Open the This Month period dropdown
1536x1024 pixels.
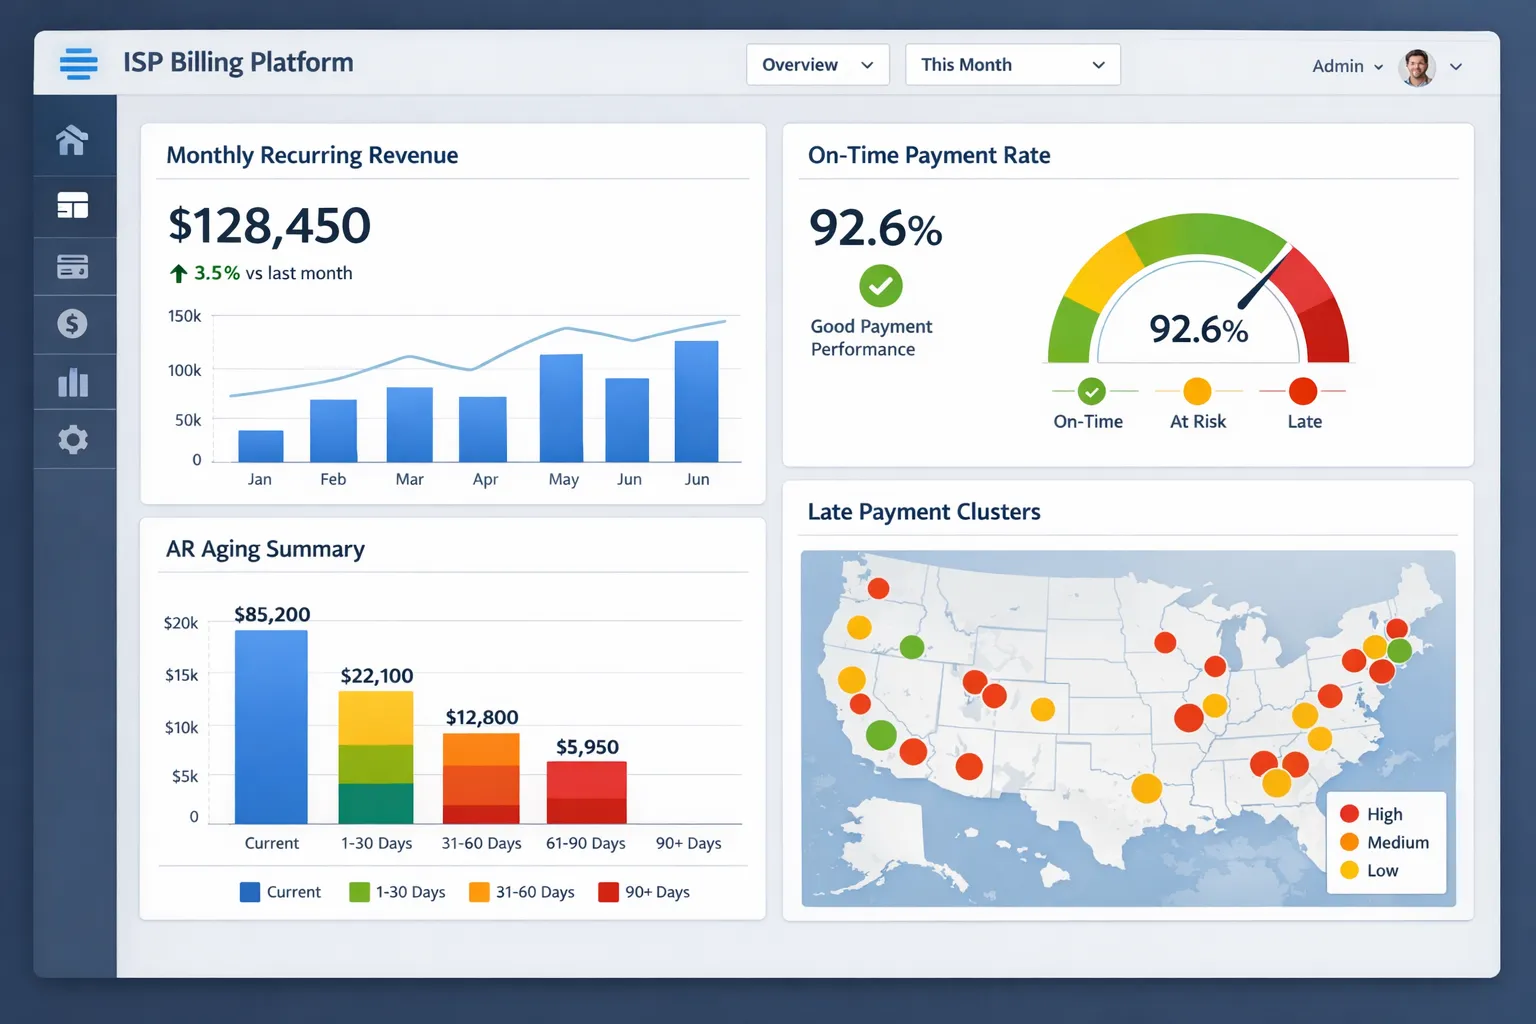(x=1012, y=65)
